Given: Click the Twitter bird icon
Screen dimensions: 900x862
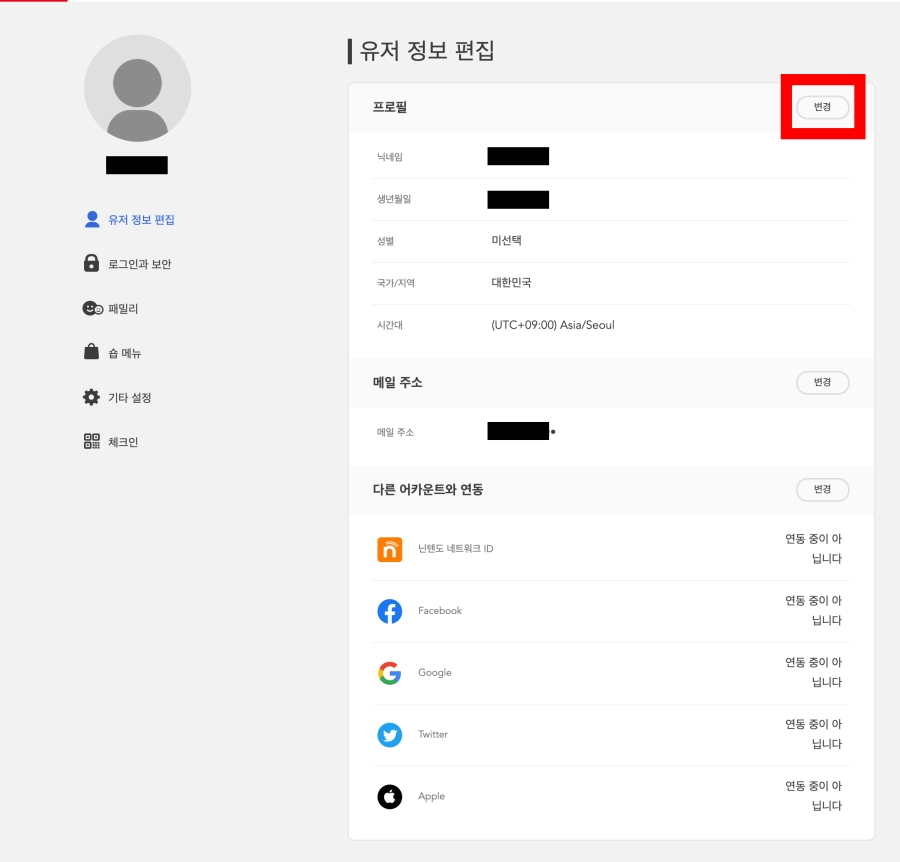Looking at the screenshot, I should [x=389, y=735].
